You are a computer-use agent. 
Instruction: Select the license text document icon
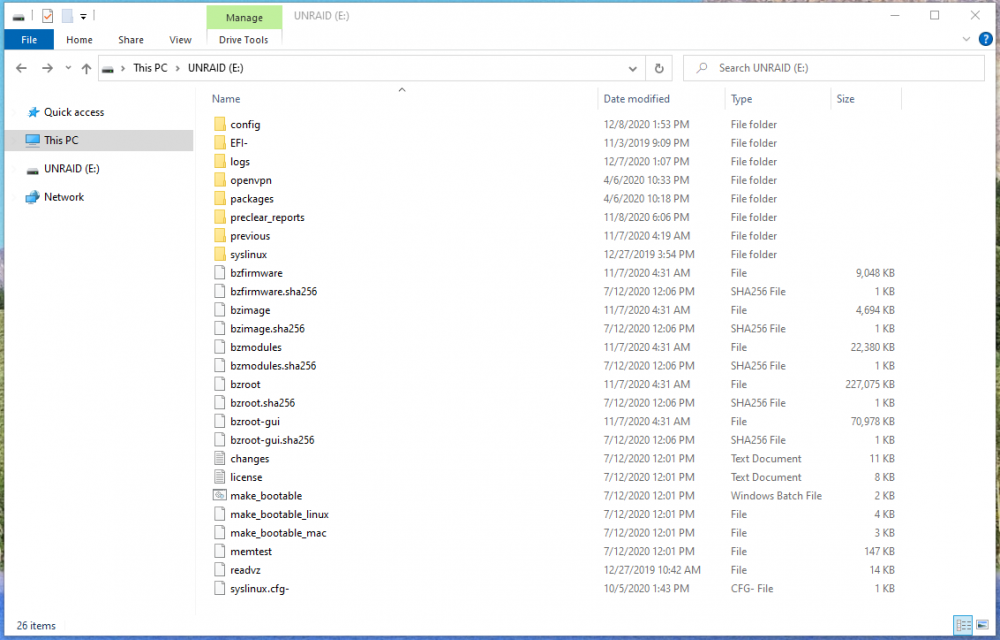pyautogui.click(x=220, y=477)
